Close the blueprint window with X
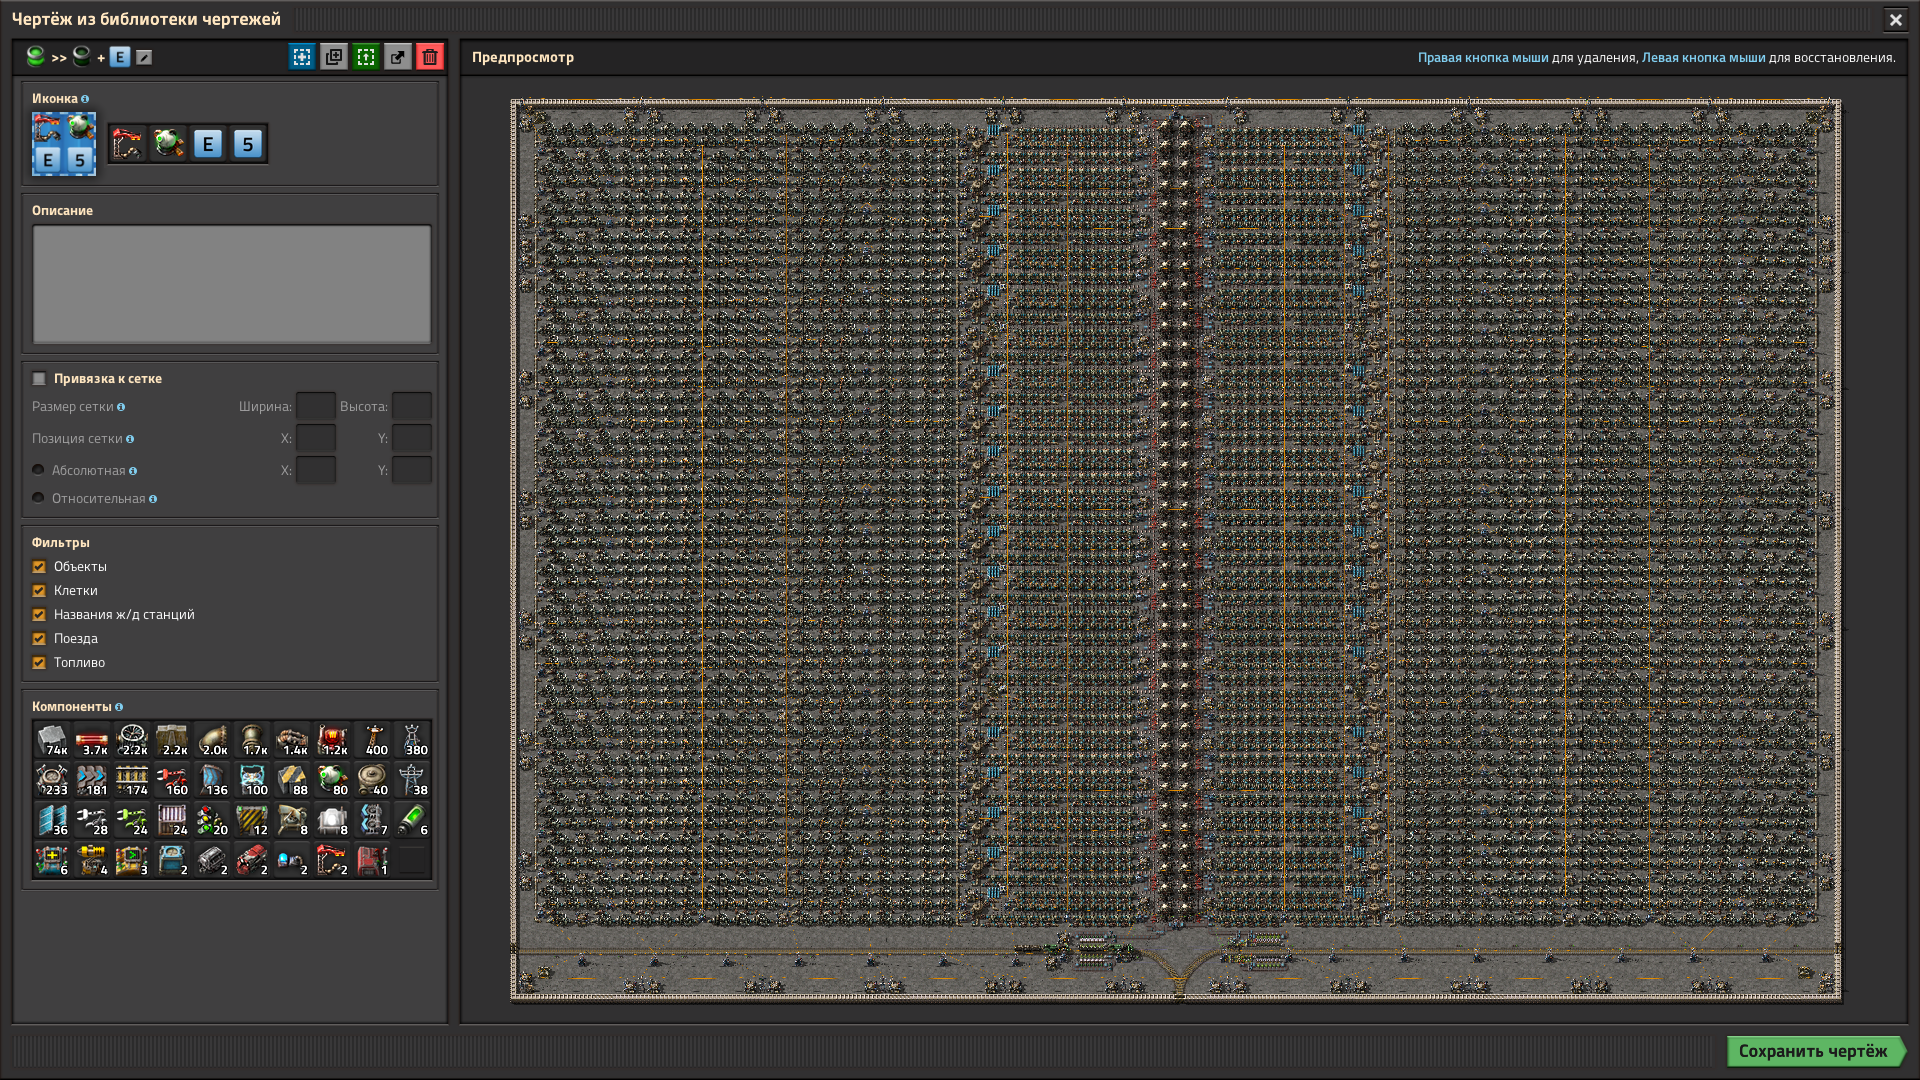The image size is (1920, 1080). point(1895,19)
